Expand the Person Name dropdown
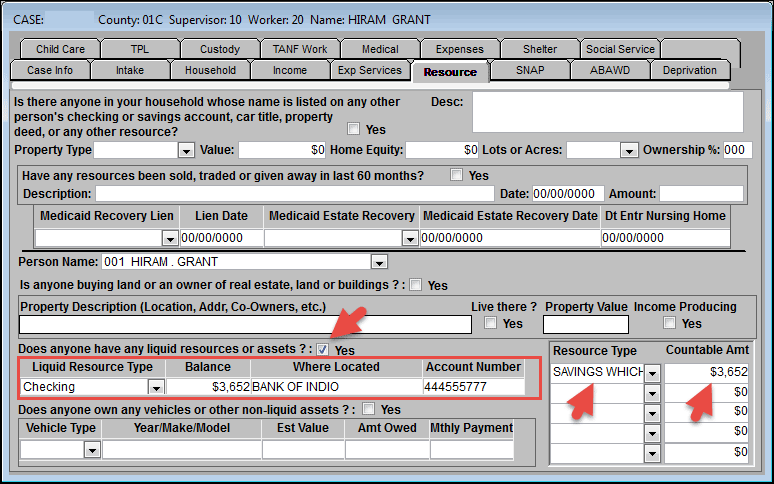Image resolution: width=774 pixels, height=484 pixels. [x=379, y=262]
